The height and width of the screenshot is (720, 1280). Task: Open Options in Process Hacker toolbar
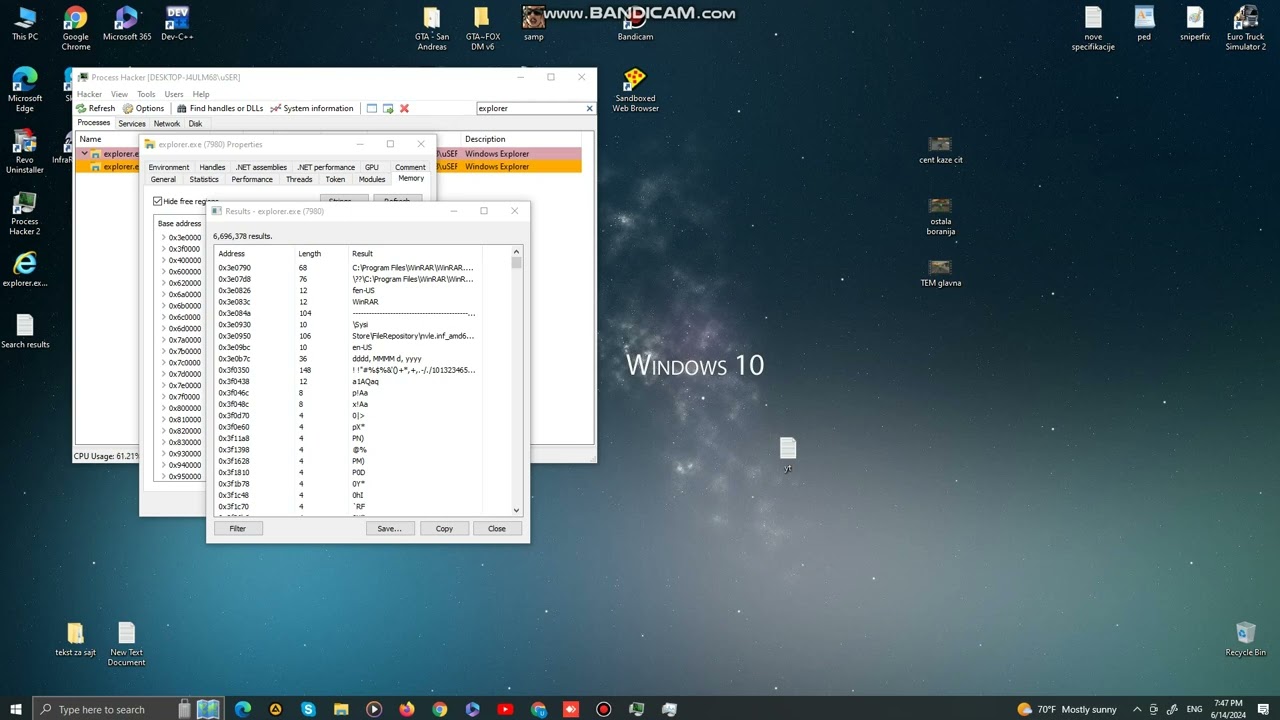coord(143,108)
